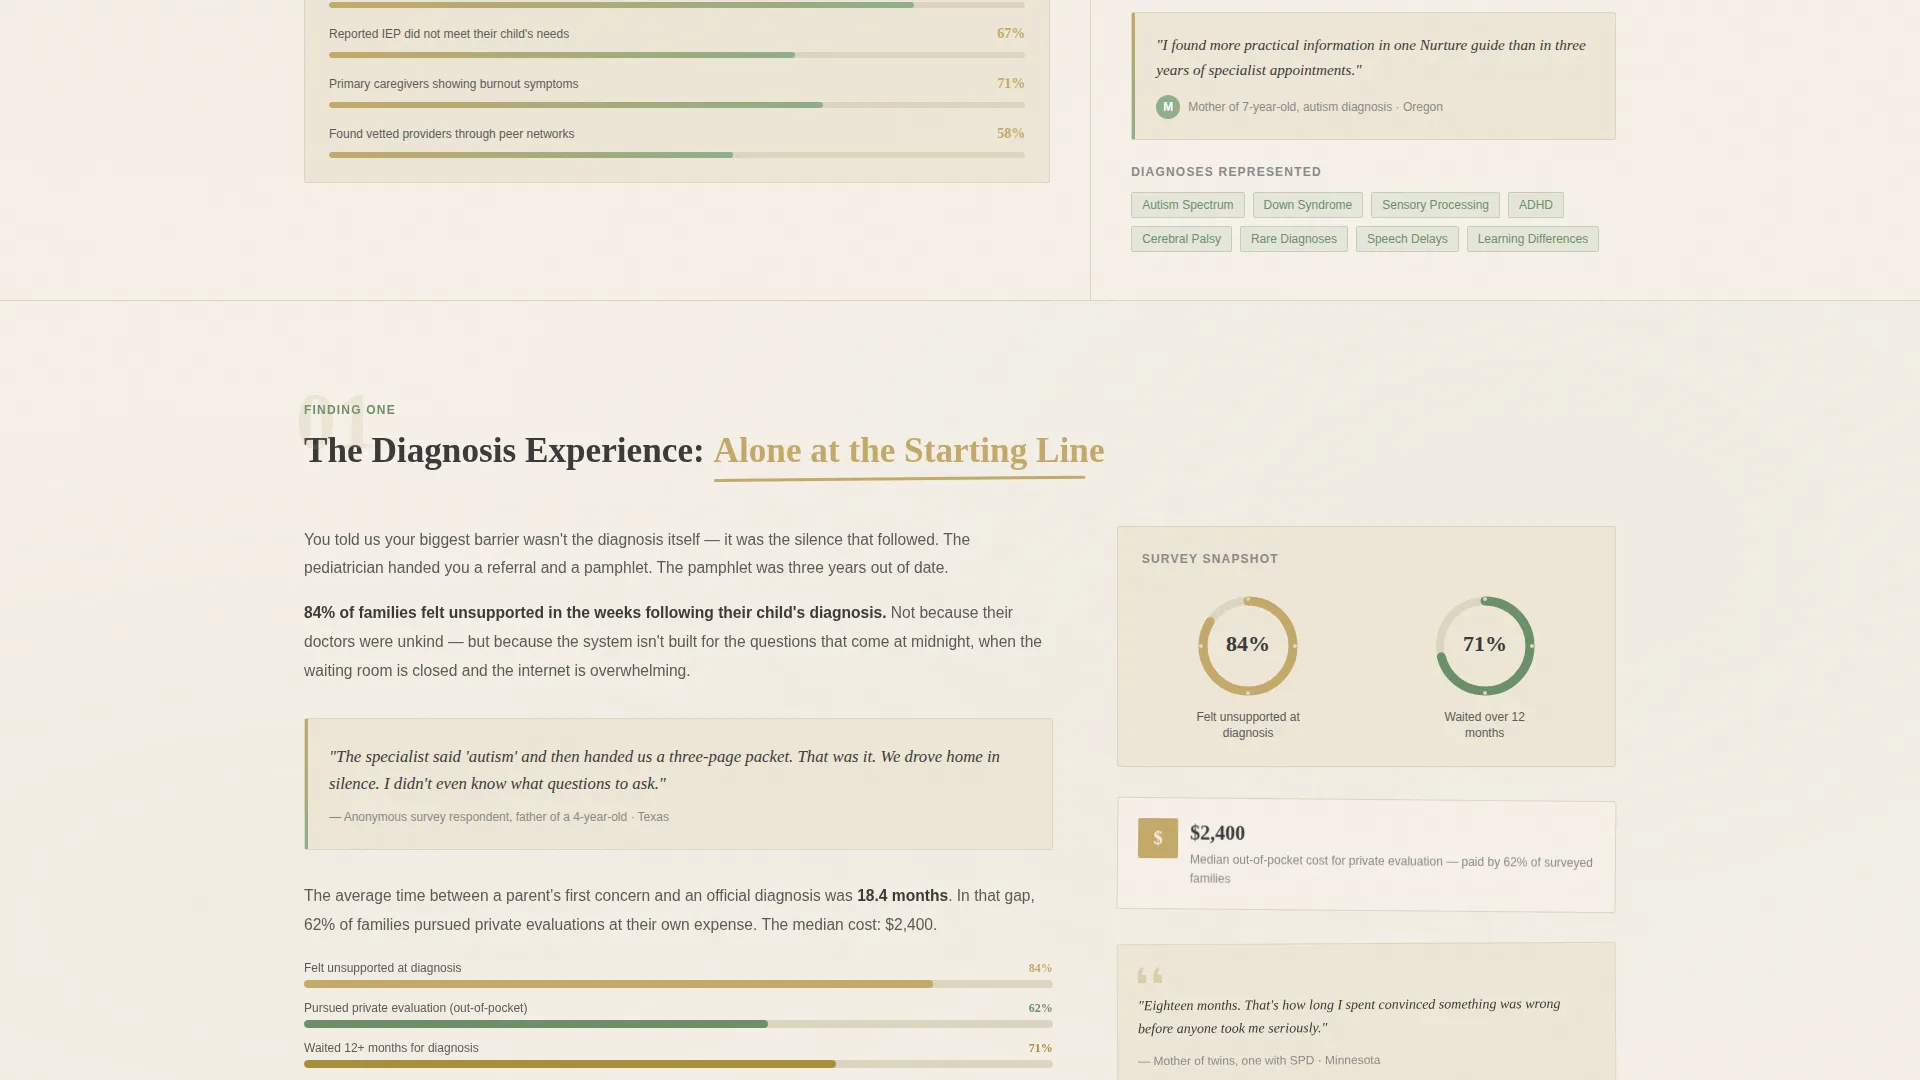
Task: Click 'Reported IEP did not meet their child's needs'
Action: (x=449, y=34)
